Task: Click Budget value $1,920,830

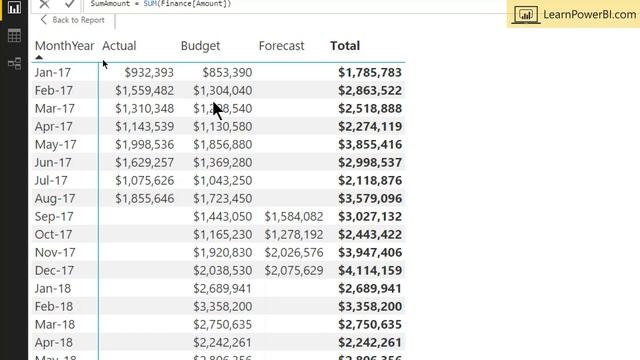Action: coord(223,252)
